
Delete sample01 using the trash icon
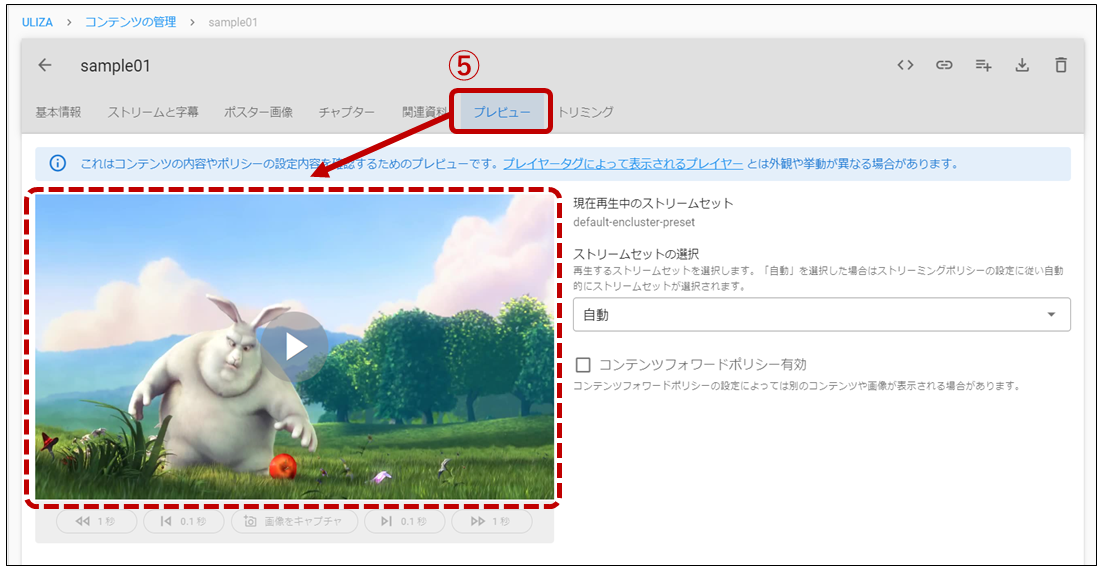pos(1060,65)
